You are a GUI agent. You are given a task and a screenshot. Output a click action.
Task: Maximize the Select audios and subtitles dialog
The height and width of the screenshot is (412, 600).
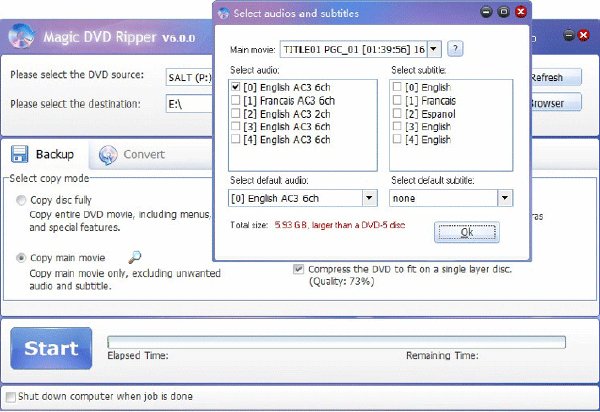coord(504,12)
